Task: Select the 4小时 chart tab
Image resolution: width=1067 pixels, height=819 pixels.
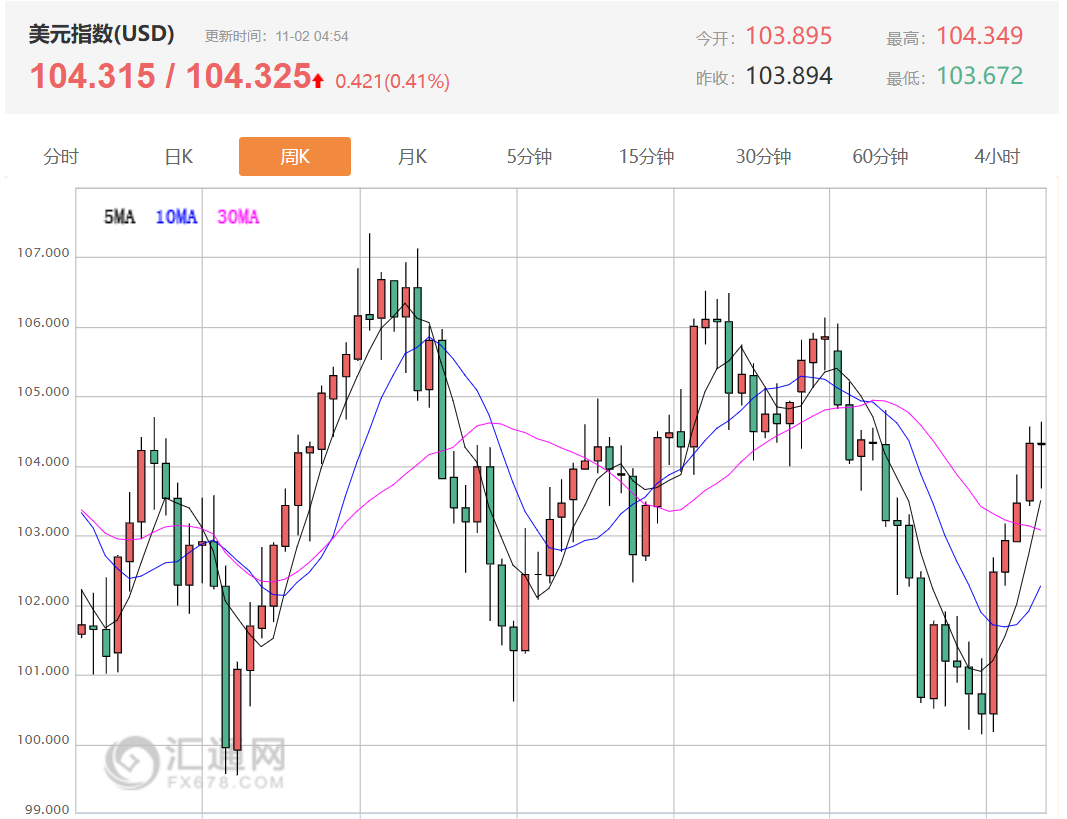Action: [996, 156]
